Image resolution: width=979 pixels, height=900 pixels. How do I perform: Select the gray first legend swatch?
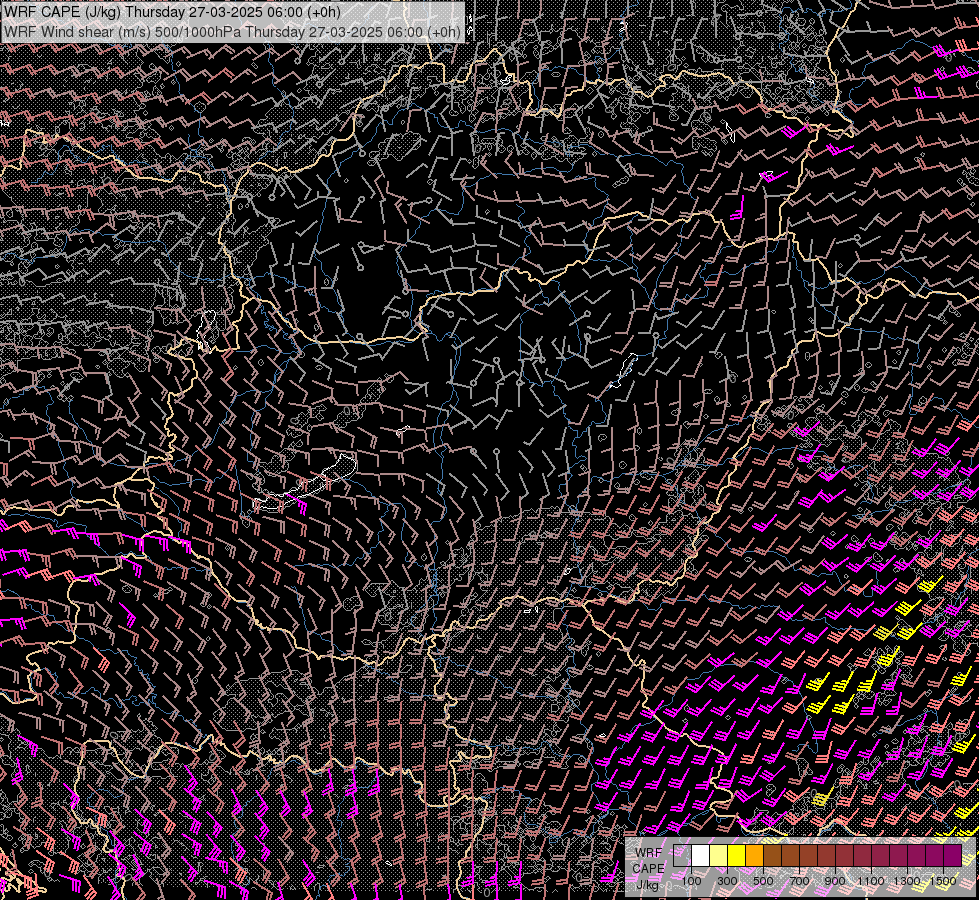coord(682,855)
